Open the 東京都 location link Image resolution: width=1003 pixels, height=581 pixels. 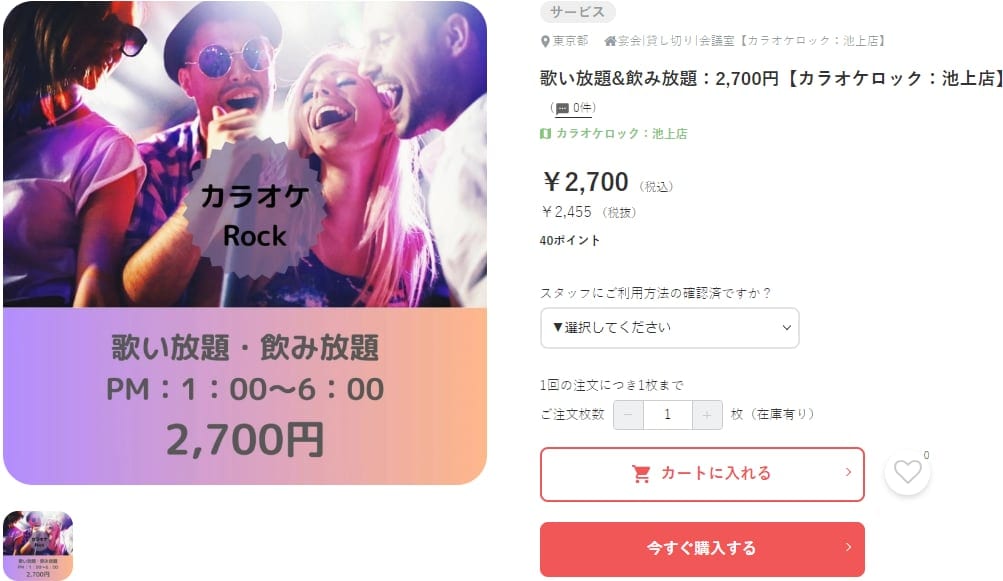[x=570, y=41]
